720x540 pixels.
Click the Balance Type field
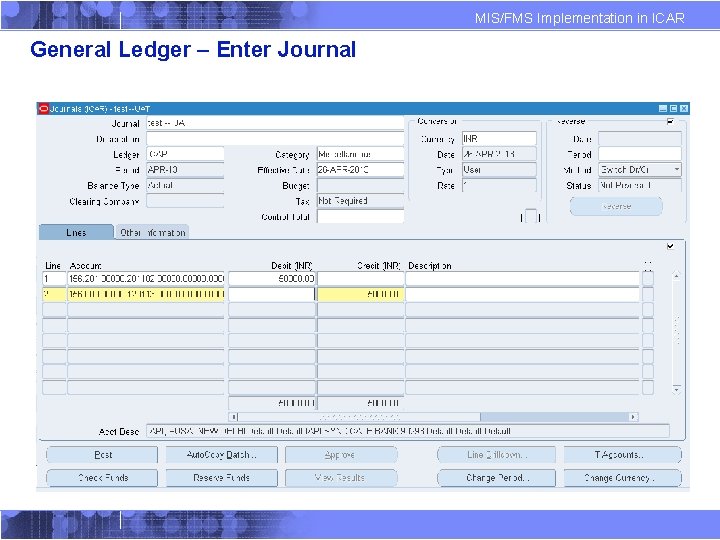coord(185,186)
